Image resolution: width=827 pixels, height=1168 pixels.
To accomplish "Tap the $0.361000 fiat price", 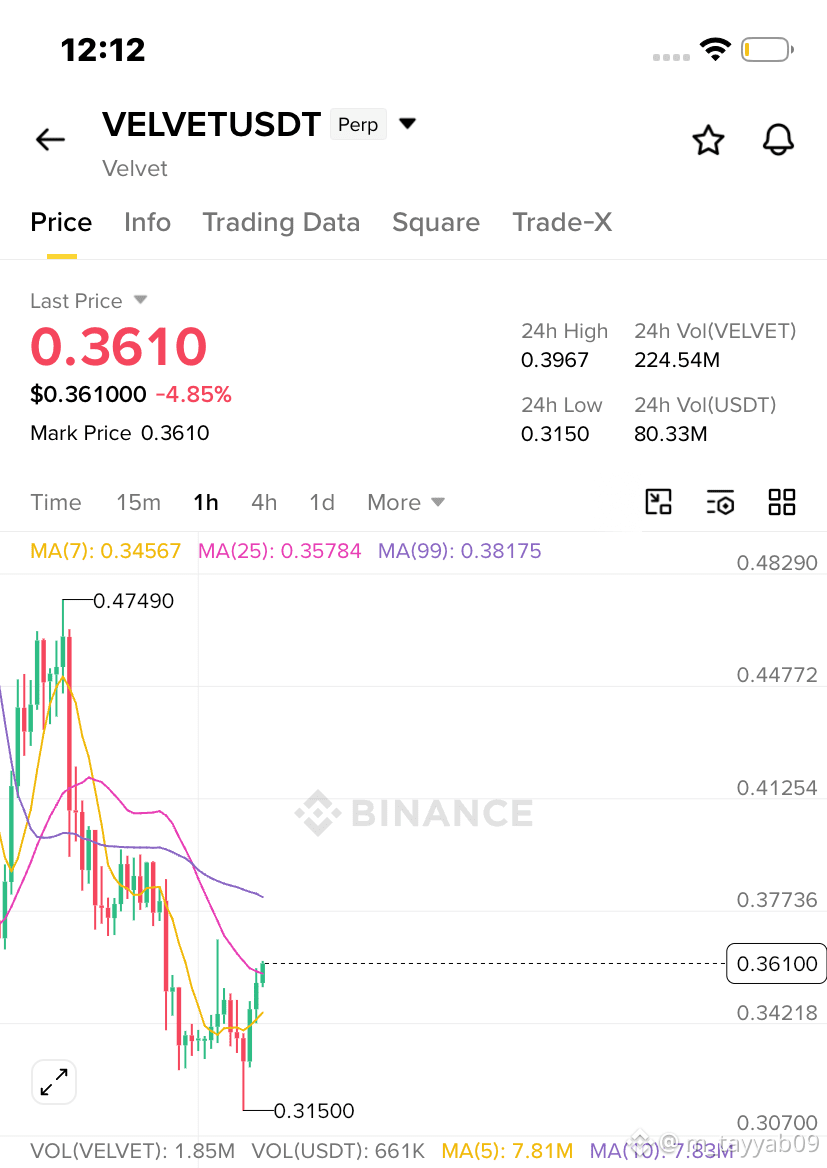I will point(89,394).
